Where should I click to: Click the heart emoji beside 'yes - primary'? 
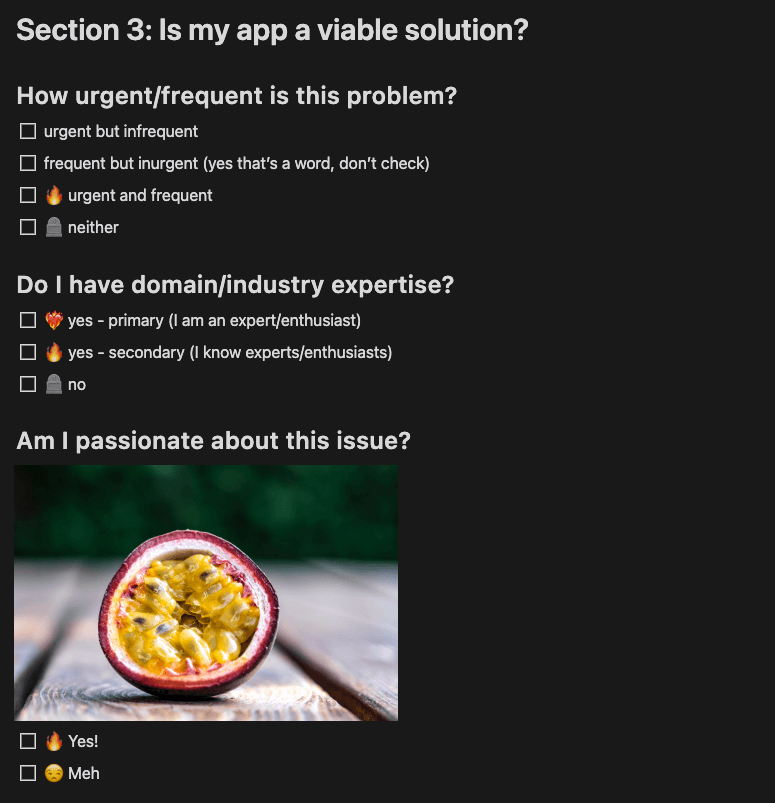[54, 320]
